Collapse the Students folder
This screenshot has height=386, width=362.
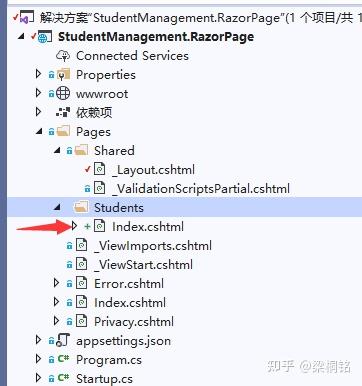coord(57,208)
